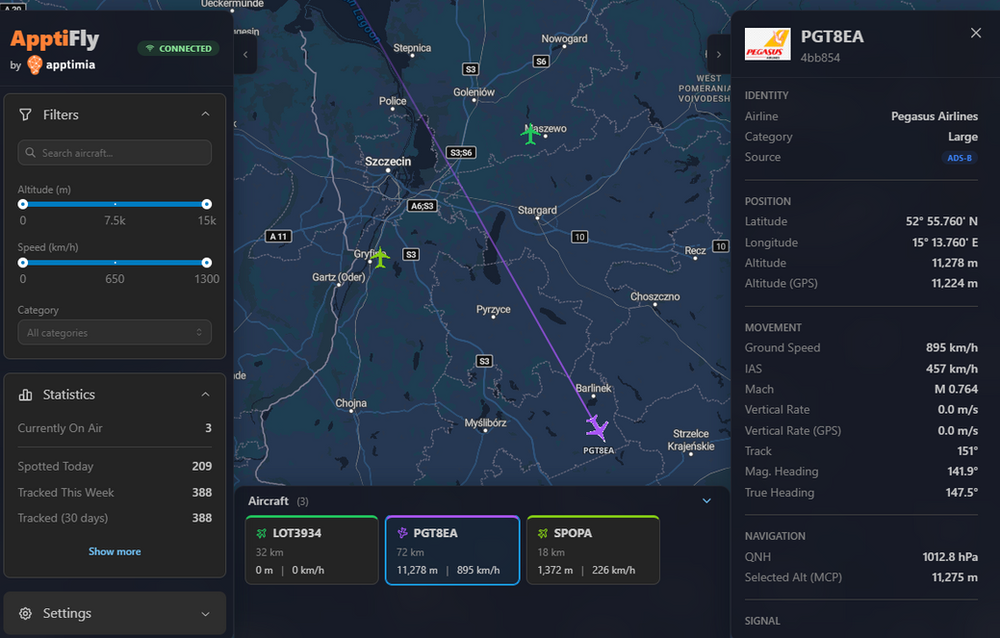Click the Currently On Air value
This screenshot has width=1000, height=638.
[208, 428]
